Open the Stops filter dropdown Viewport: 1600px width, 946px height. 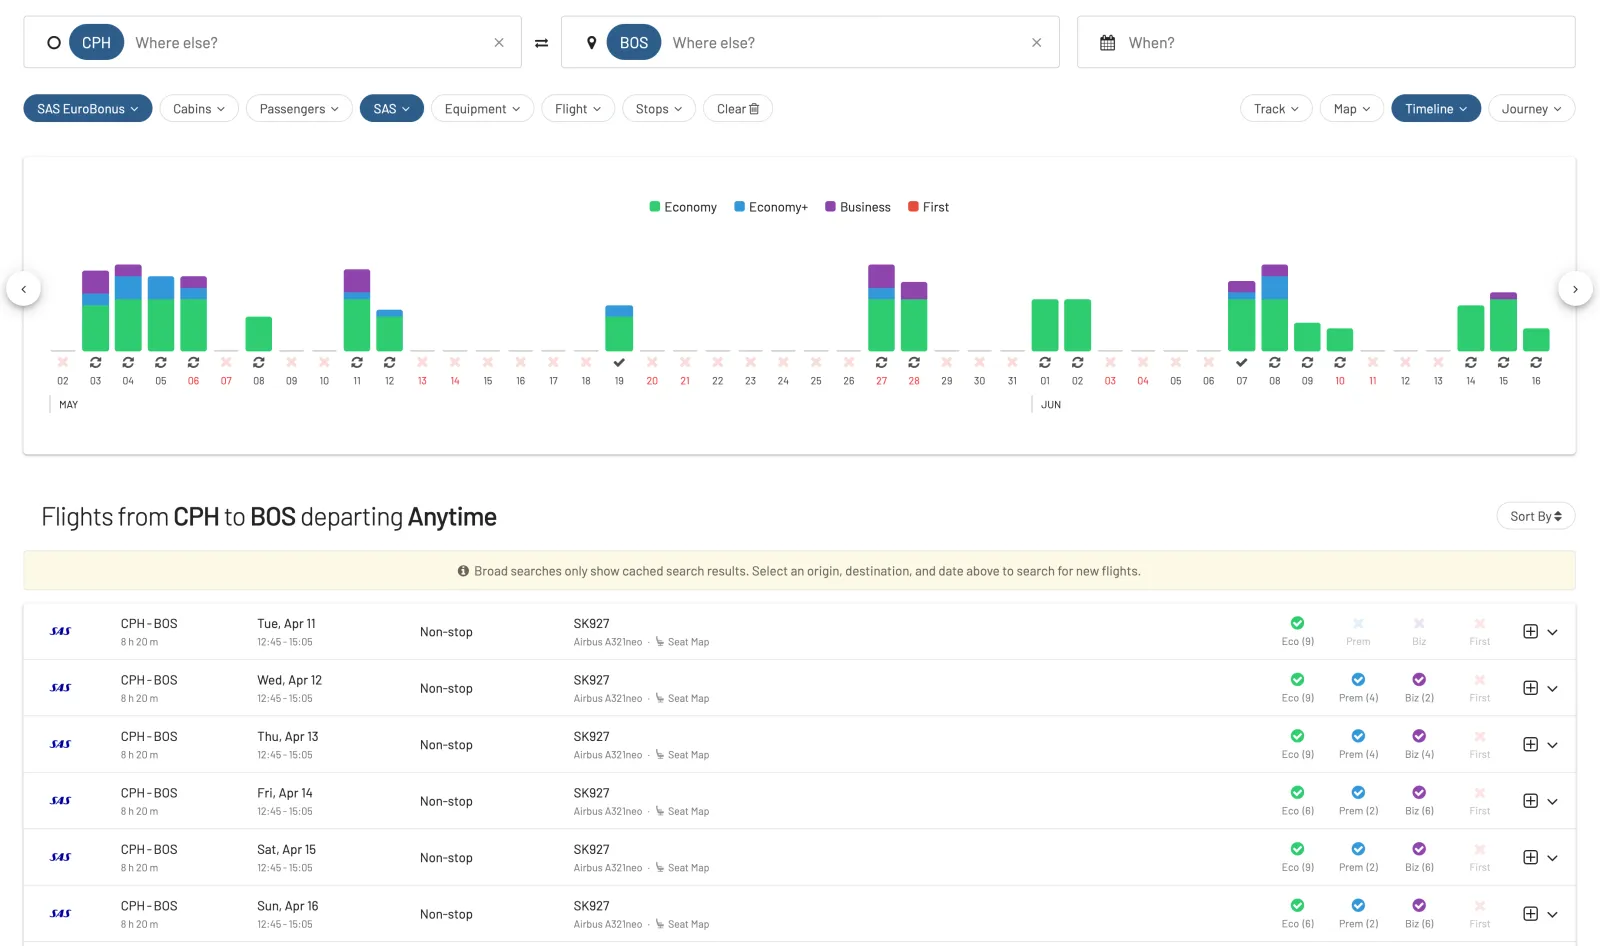pyautogui.click(x=659, y=109)
